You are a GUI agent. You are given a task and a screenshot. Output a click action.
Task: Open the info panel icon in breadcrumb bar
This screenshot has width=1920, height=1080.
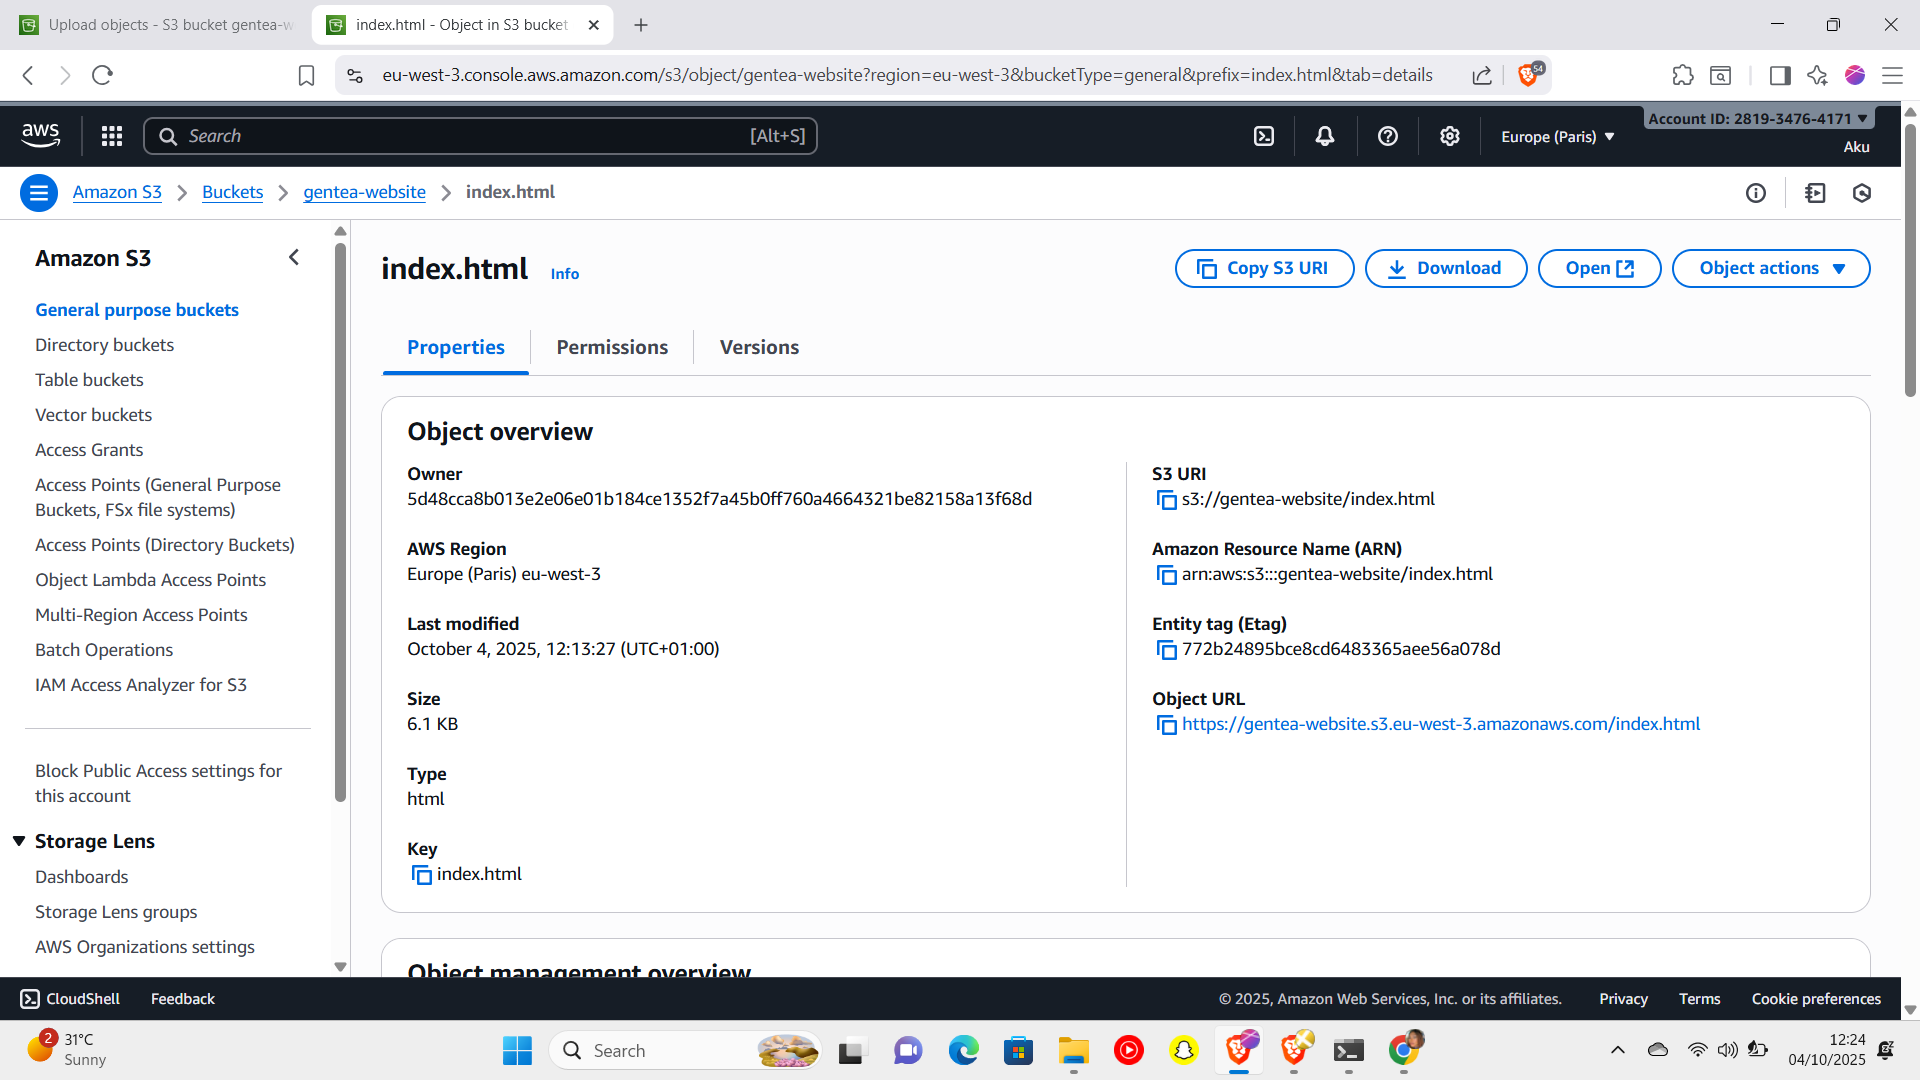coord(1756,193)
